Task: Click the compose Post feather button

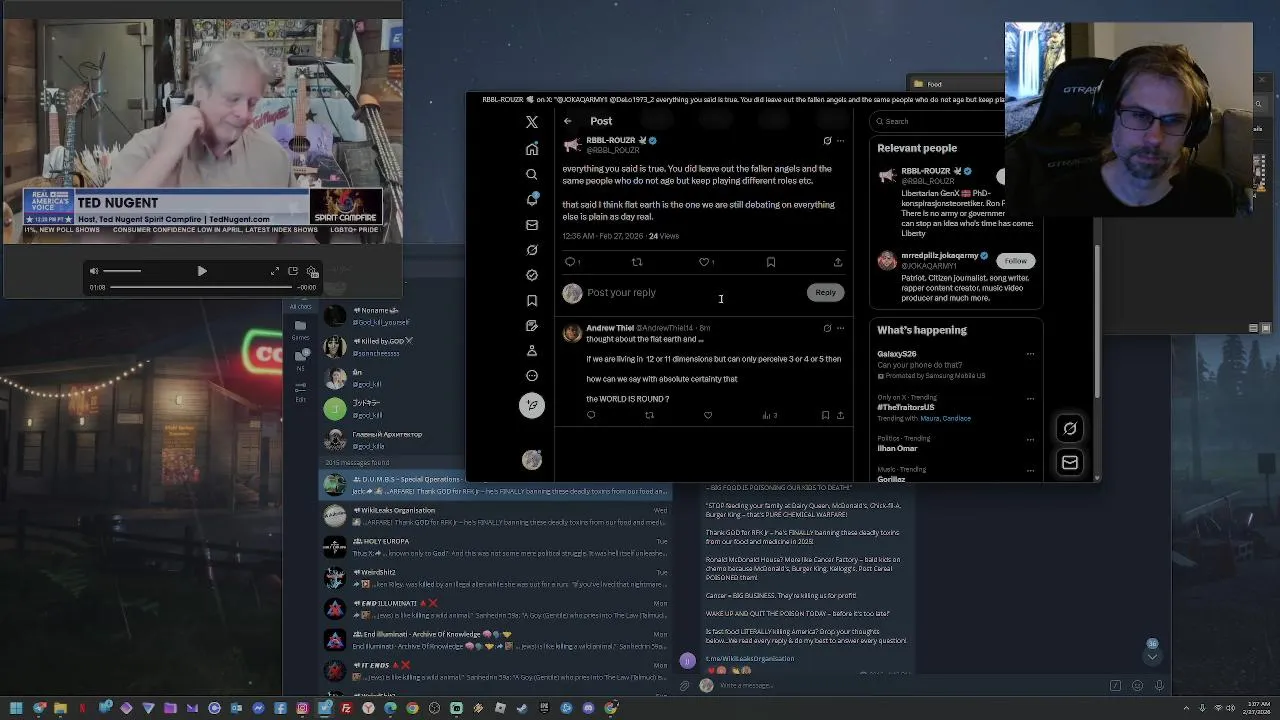Action: tap(532, 405)
